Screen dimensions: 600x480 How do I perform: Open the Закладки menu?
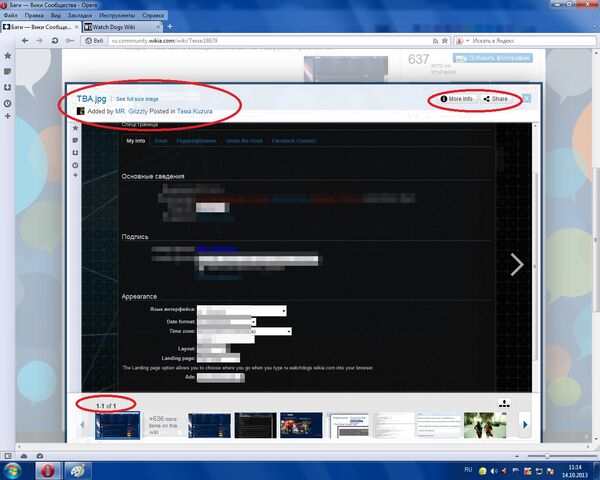tap(80, 15)
